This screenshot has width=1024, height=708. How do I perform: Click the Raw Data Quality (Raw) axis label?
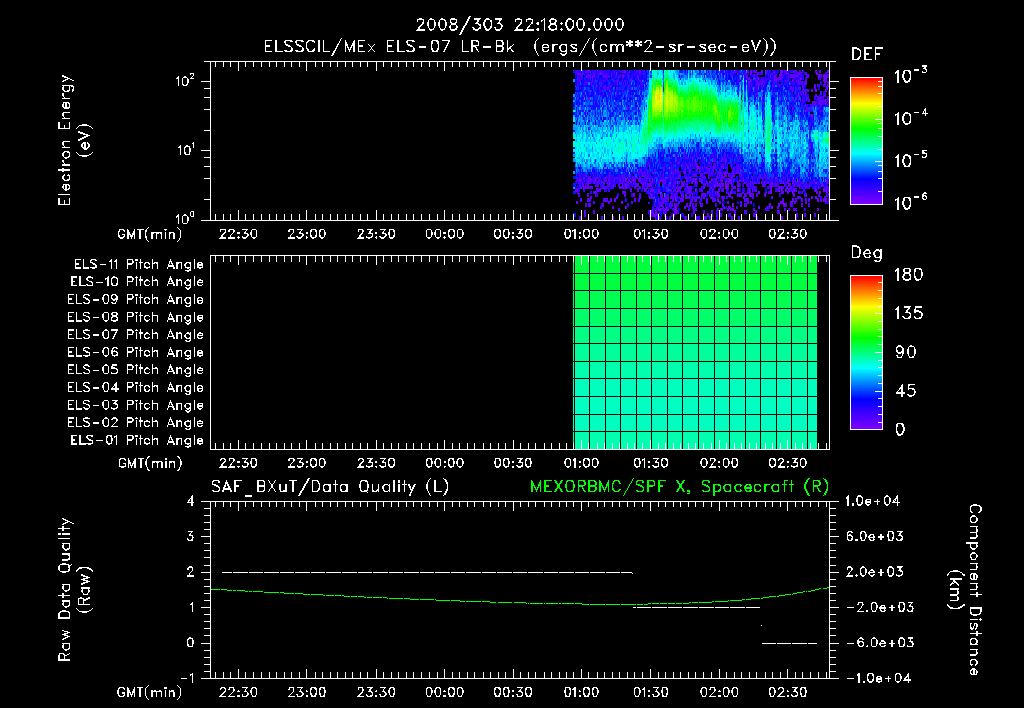[x=74, y=590]
